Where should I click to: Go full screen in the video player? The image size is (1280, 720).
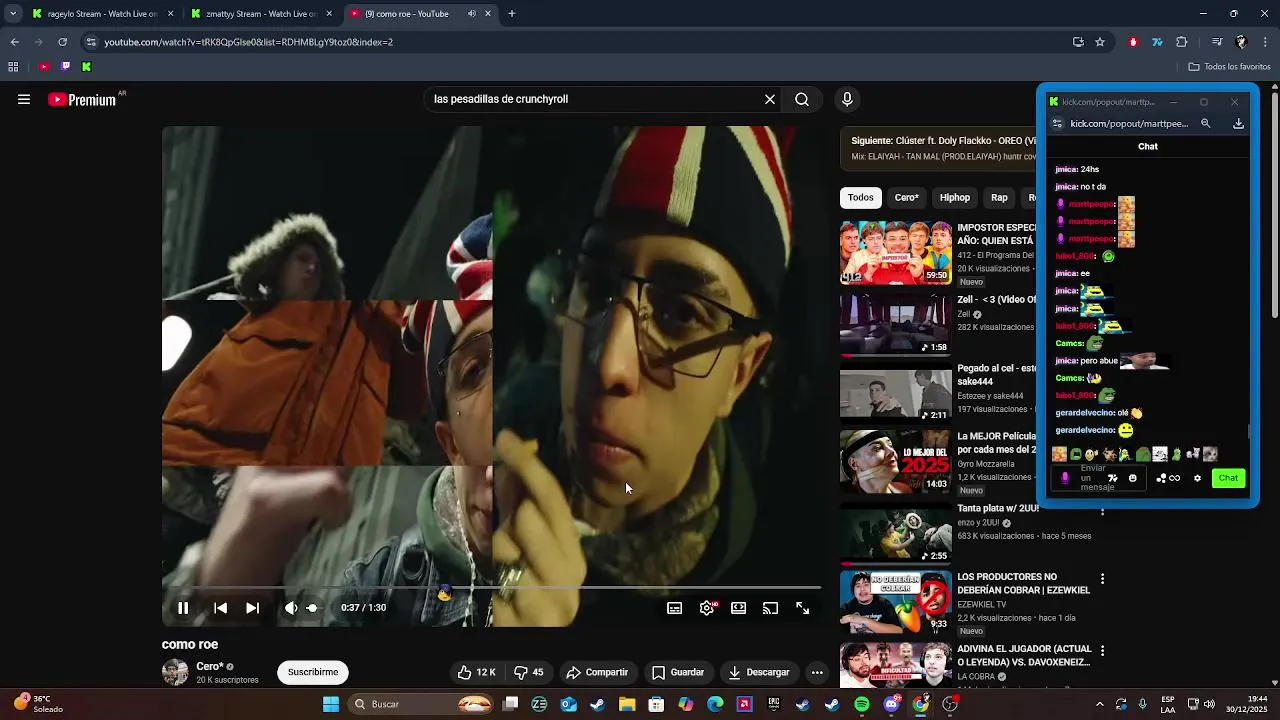click(x=802, y=608)
